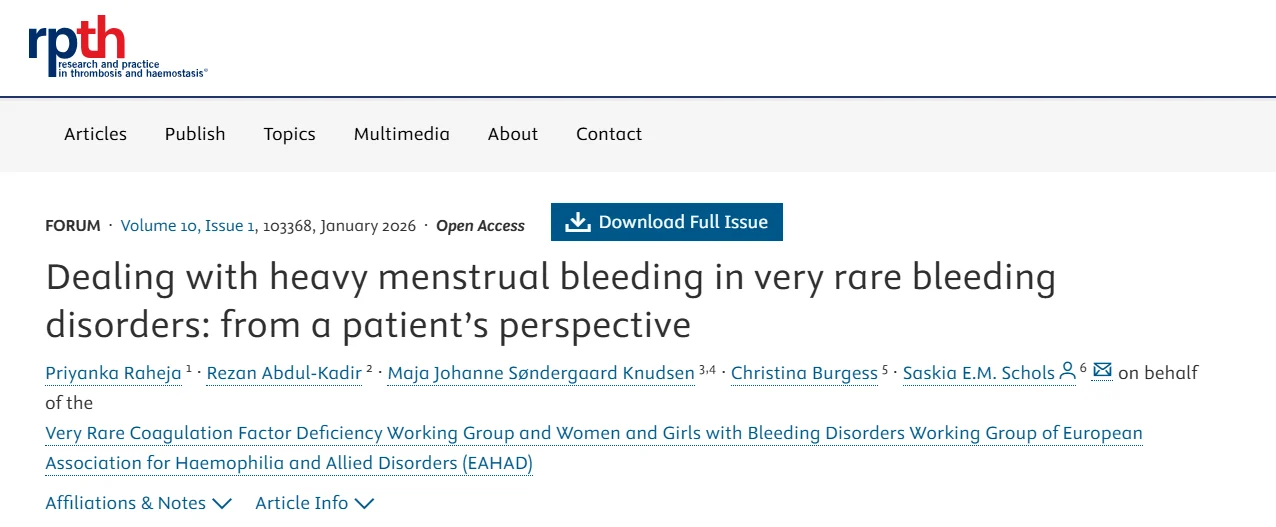Click the download arrow icon in Download Full Issue
This screenshot has height=527, width=1276.
(578, 222)
